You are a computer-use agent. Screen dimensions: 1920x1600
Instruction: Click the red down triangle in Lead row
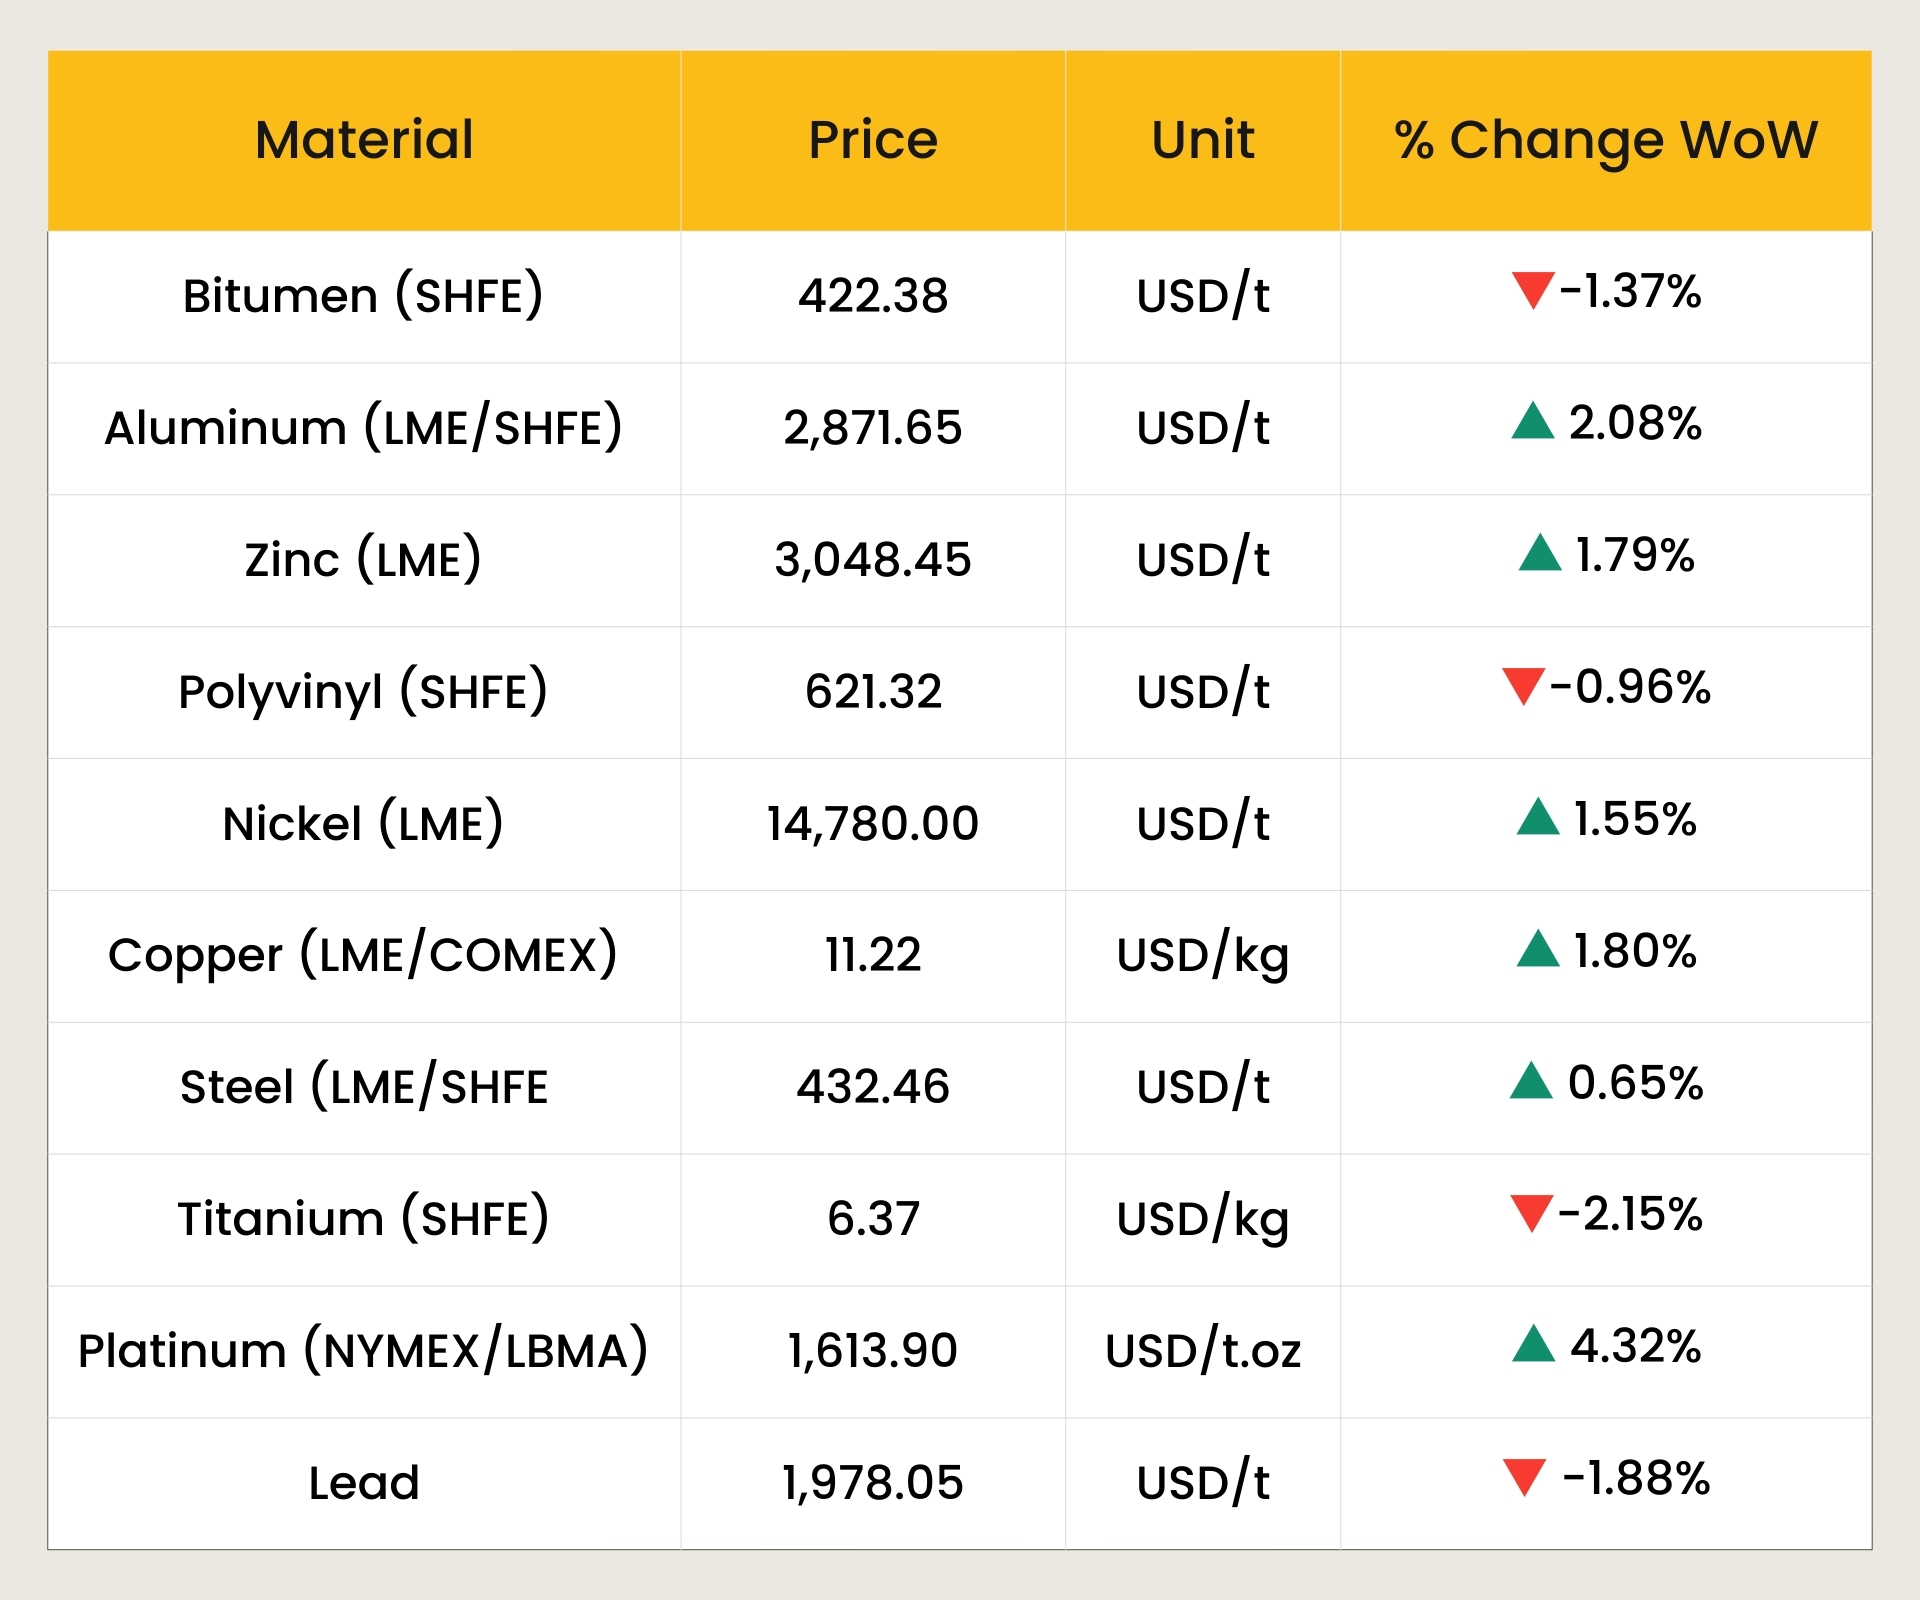coord(1524,1477)
